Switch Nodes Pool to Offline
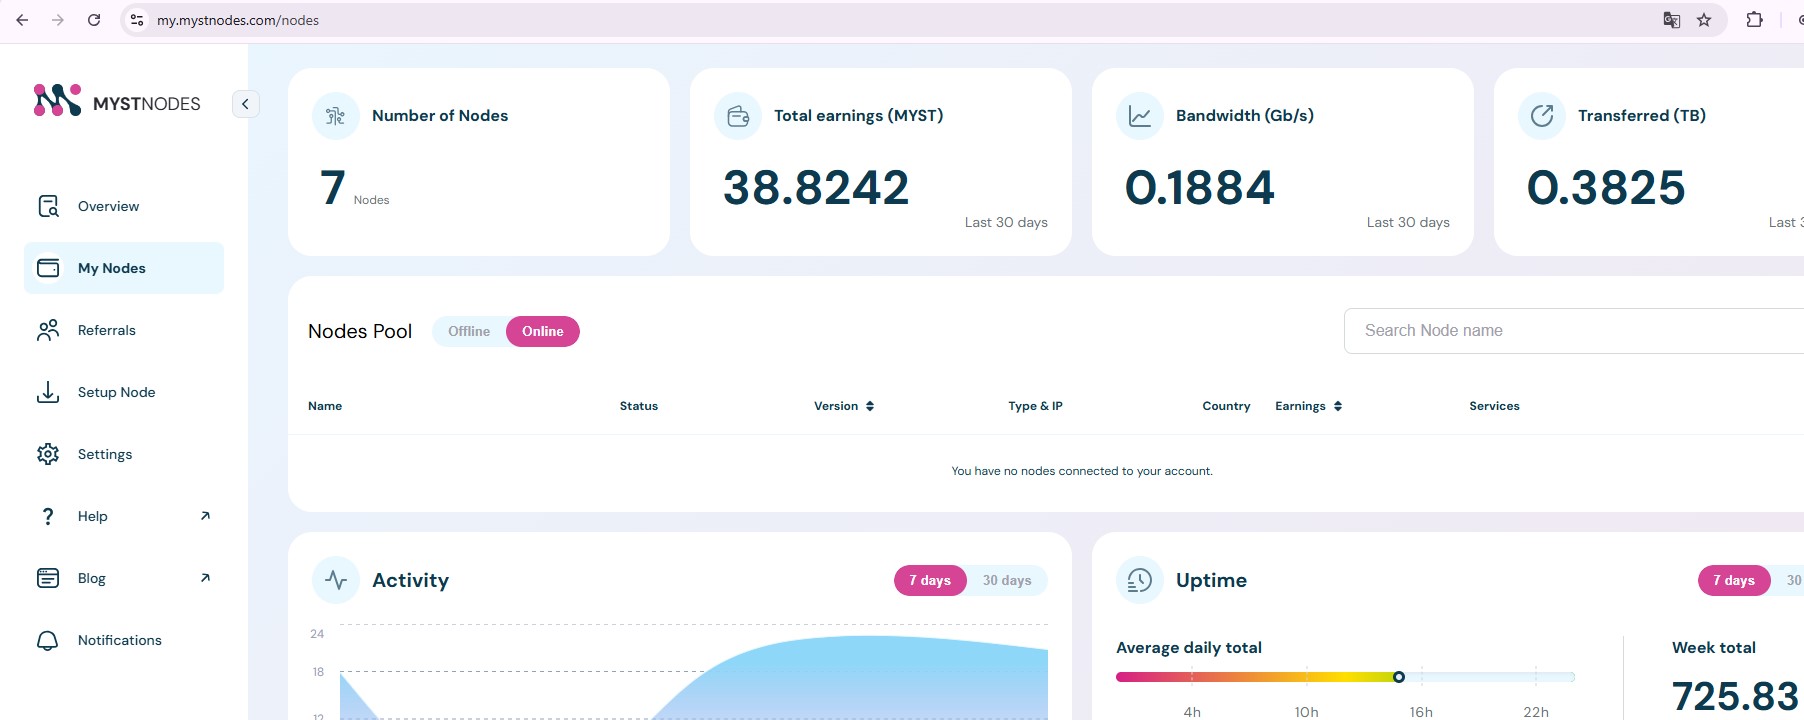The image size is (1804, 720). [469, 331]
